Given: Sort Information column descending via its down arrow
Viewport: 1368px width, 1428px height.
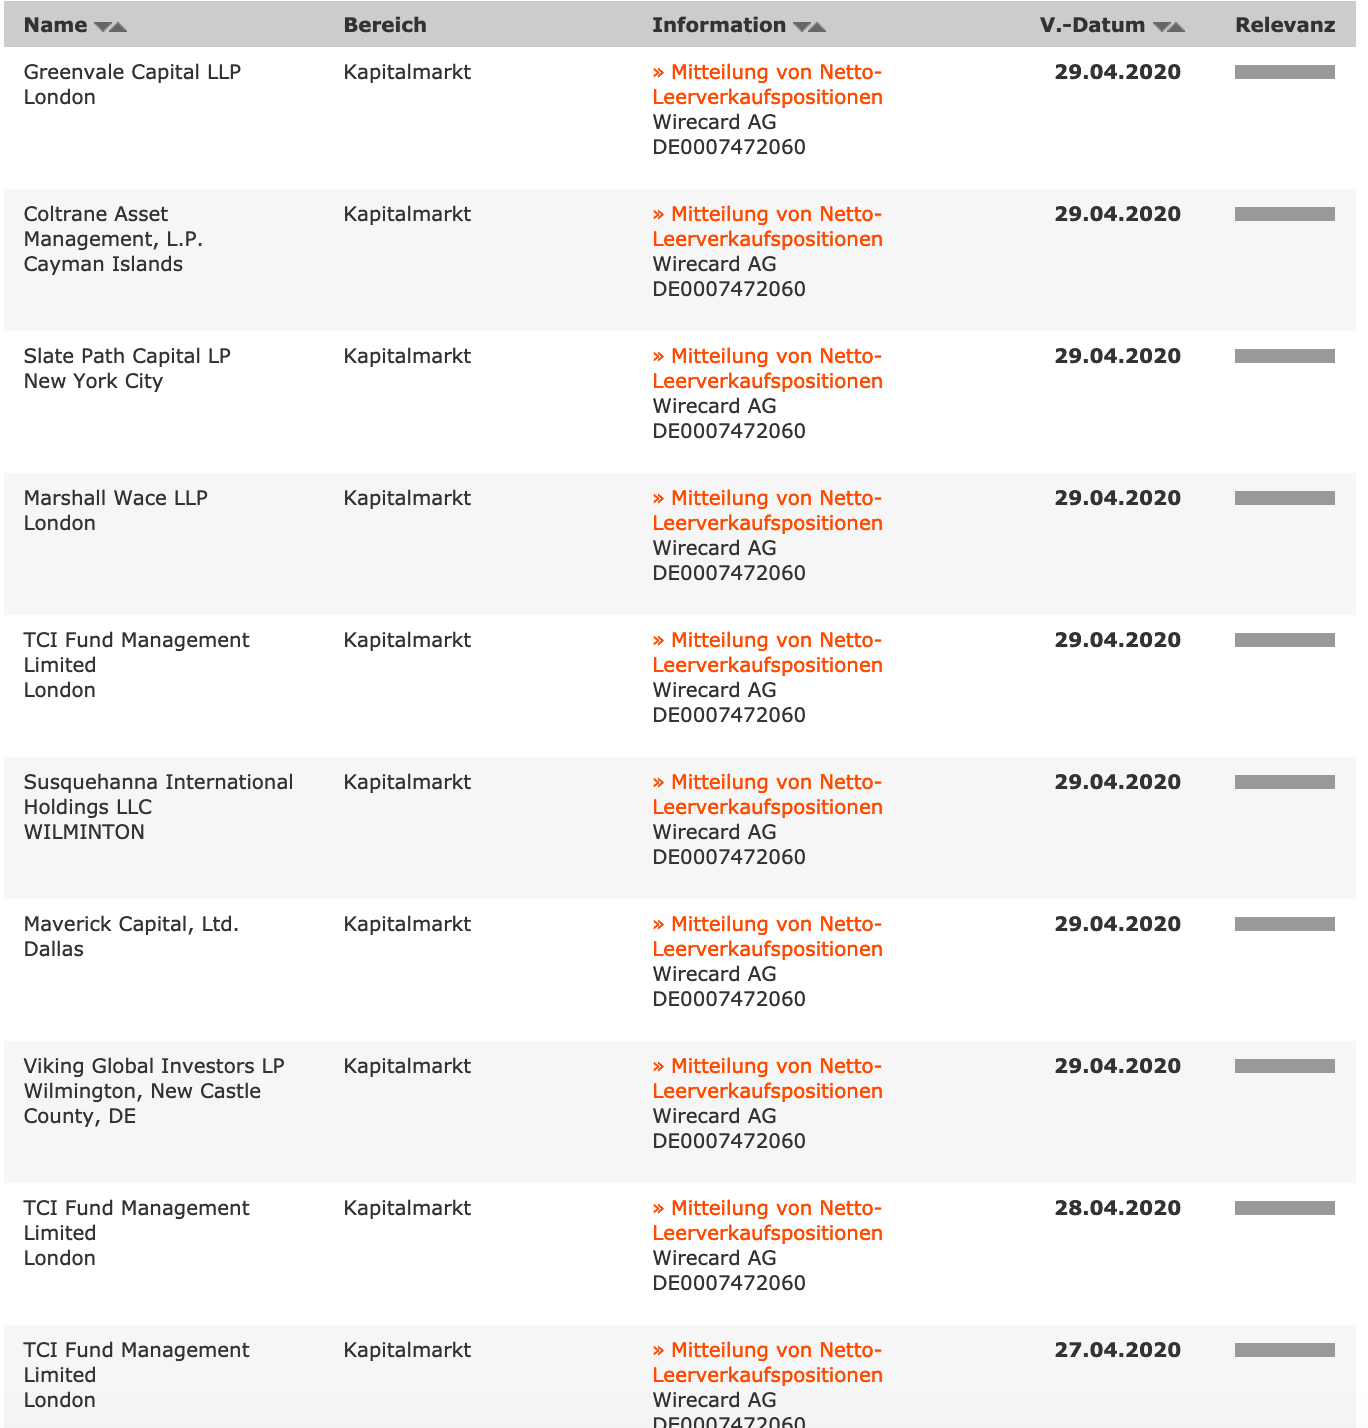Looking at the screenshot, I should (802, 26).
